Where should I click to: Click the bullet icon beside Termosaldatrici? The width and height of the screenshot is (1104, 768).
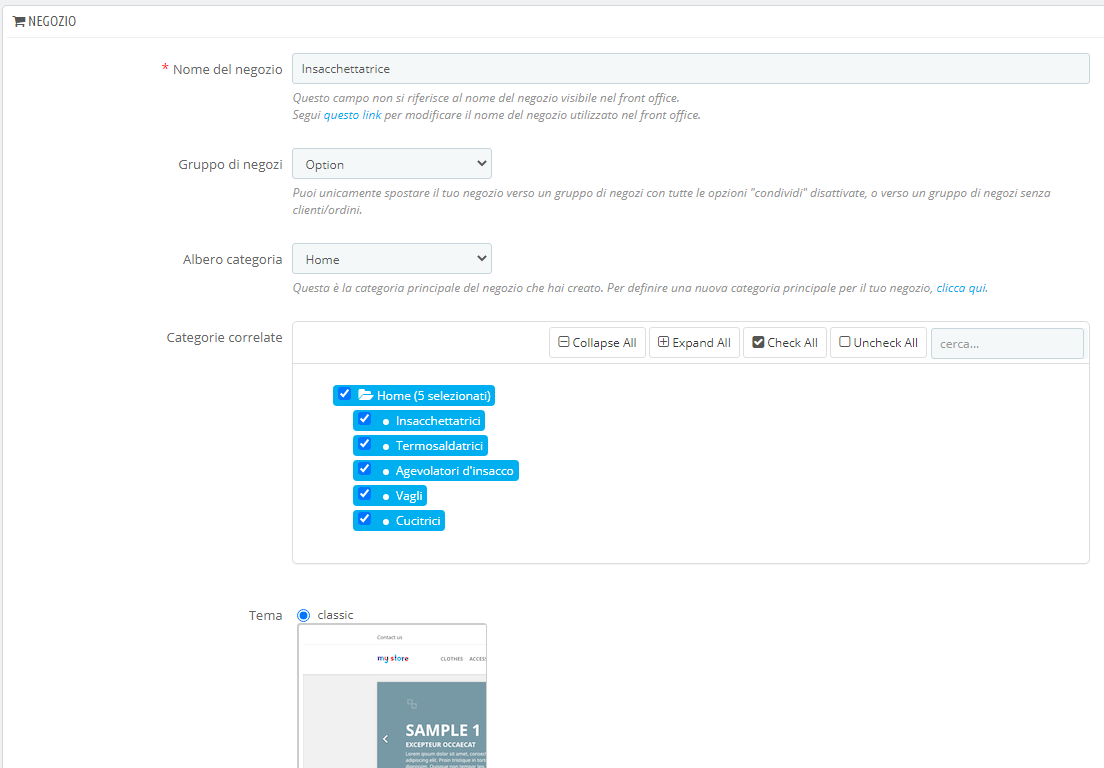[386, 447]
